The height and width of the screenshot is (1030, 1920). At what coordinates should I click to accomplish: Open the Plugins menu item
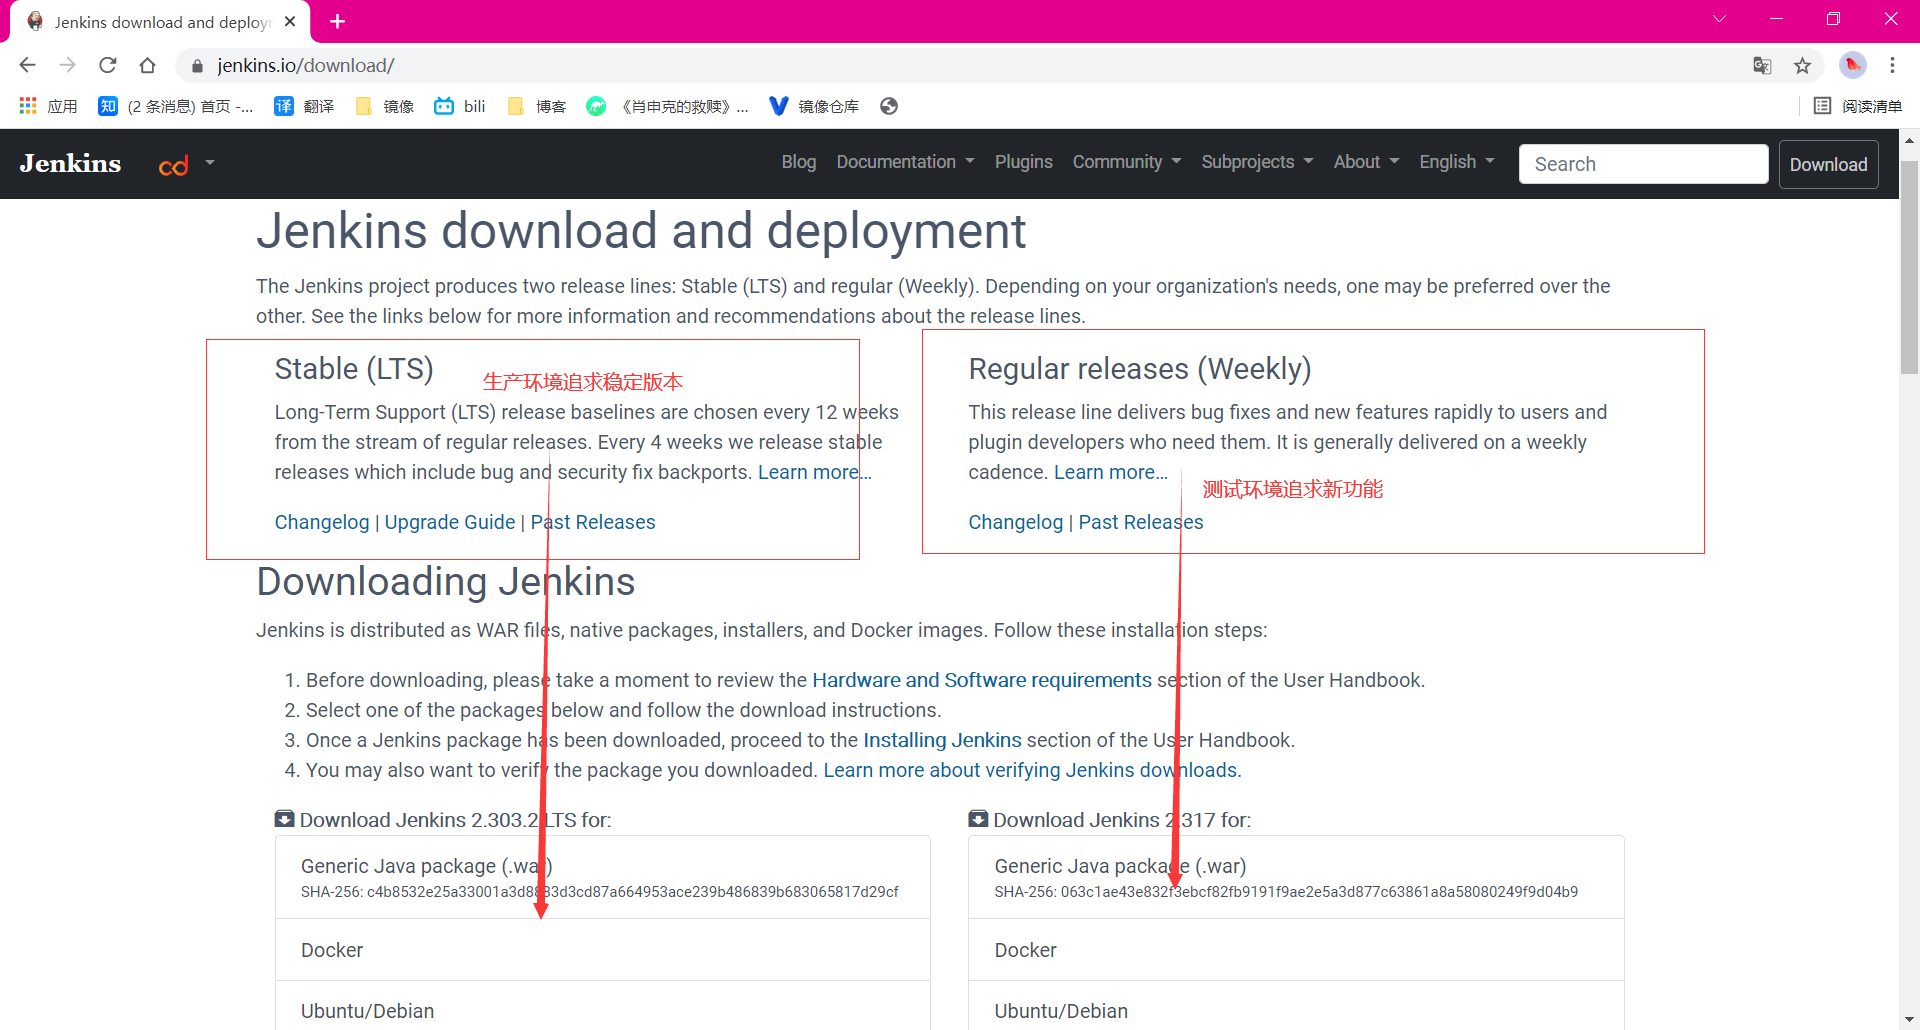[1023, 162]
